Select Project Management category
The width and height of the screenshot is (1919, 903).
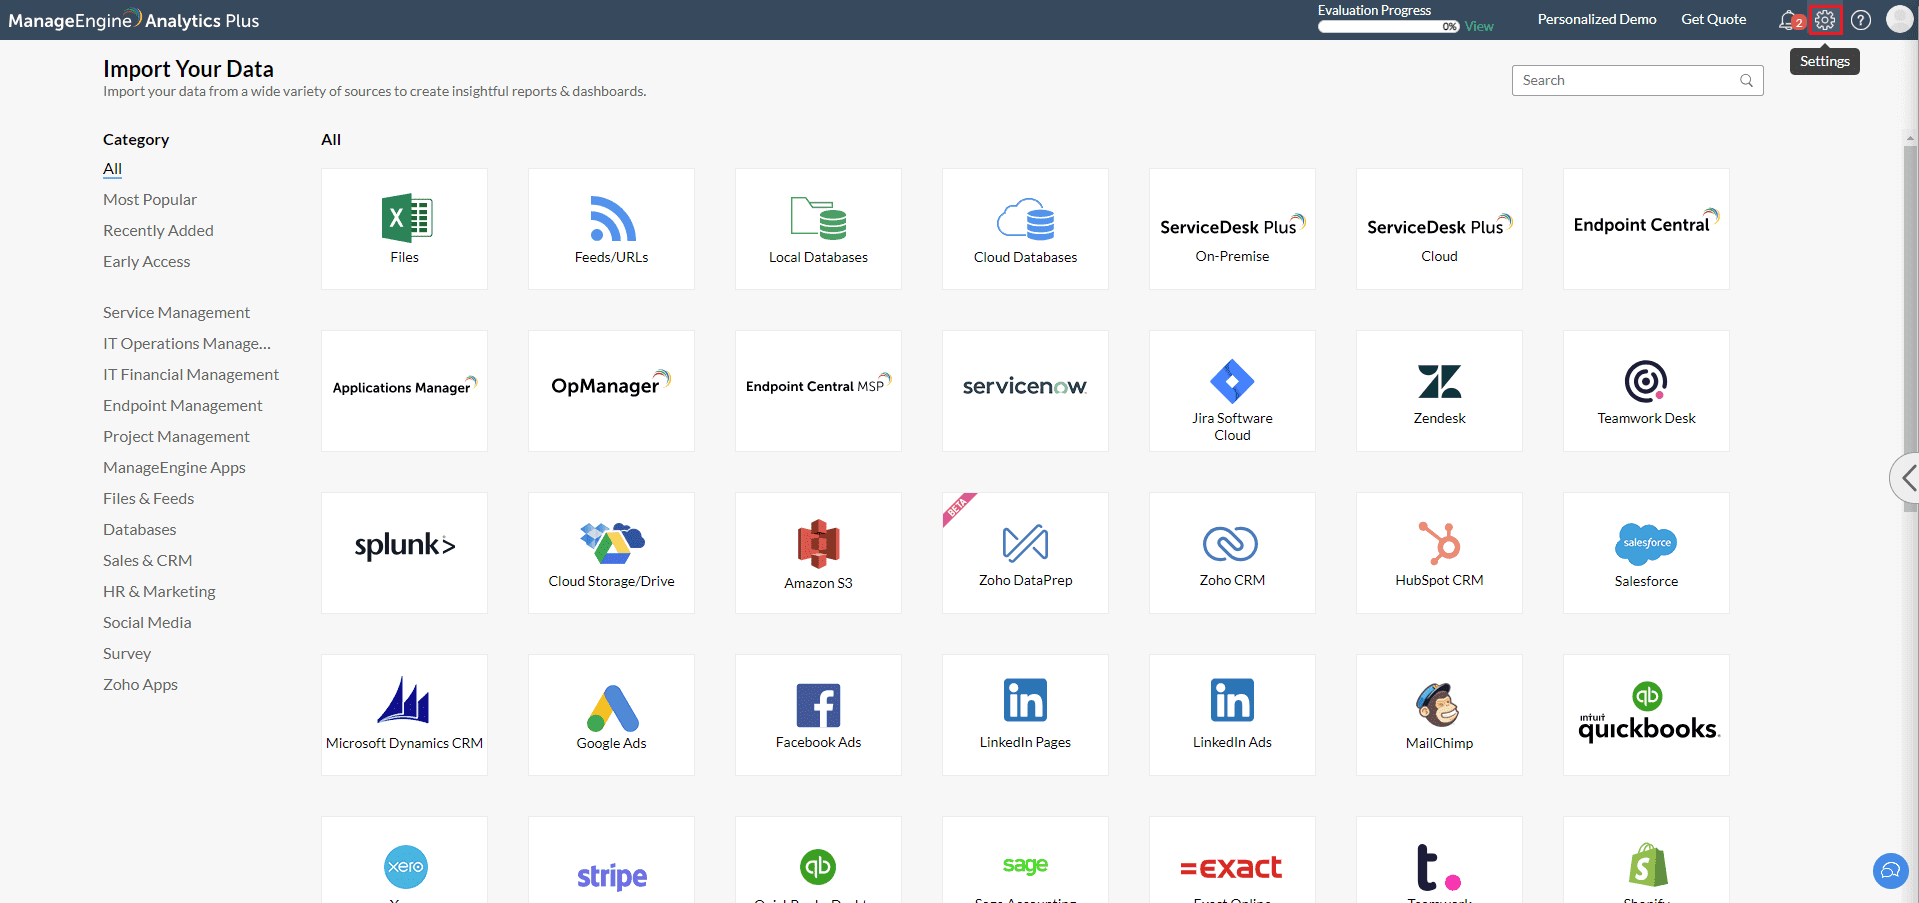click(176, 437)
